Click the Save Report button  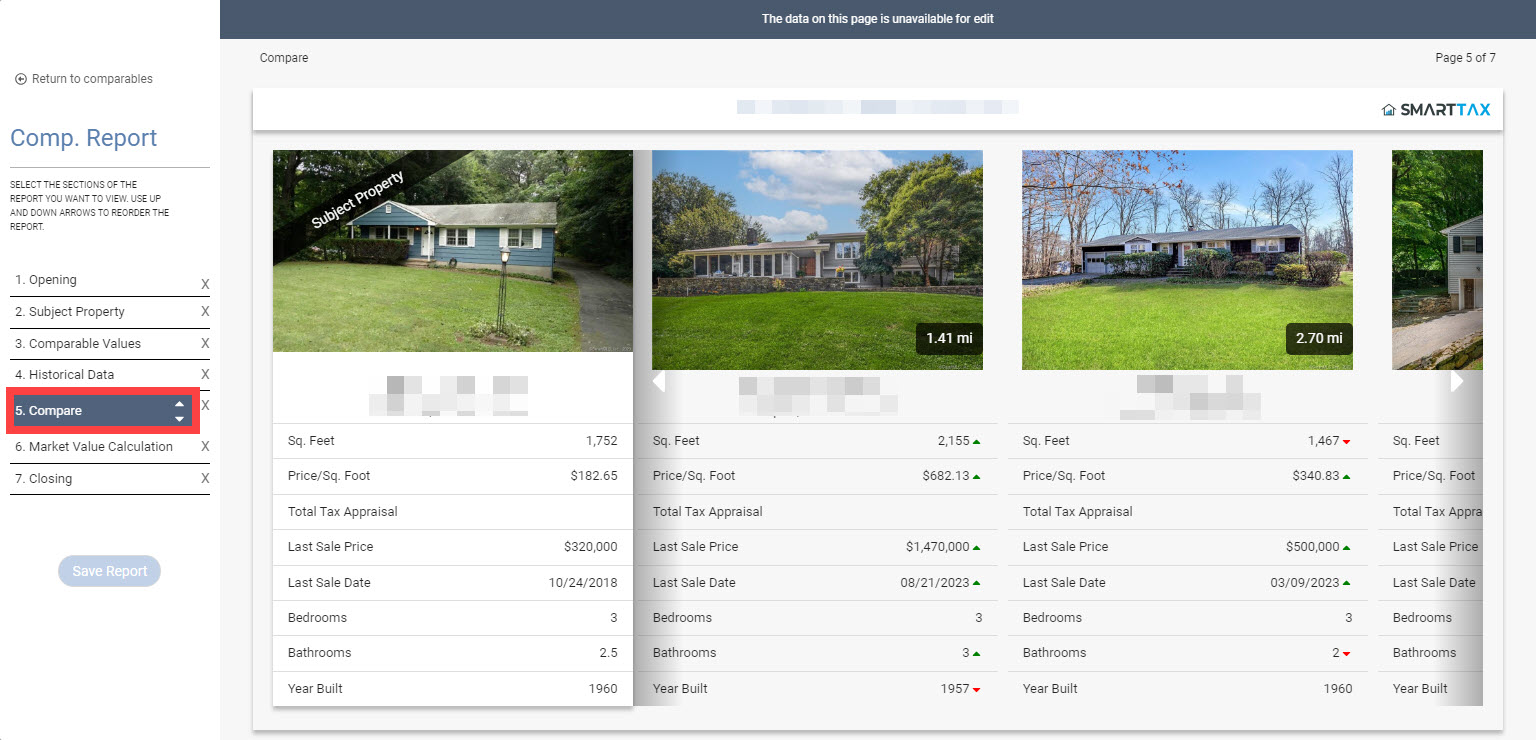pos(109,571)
